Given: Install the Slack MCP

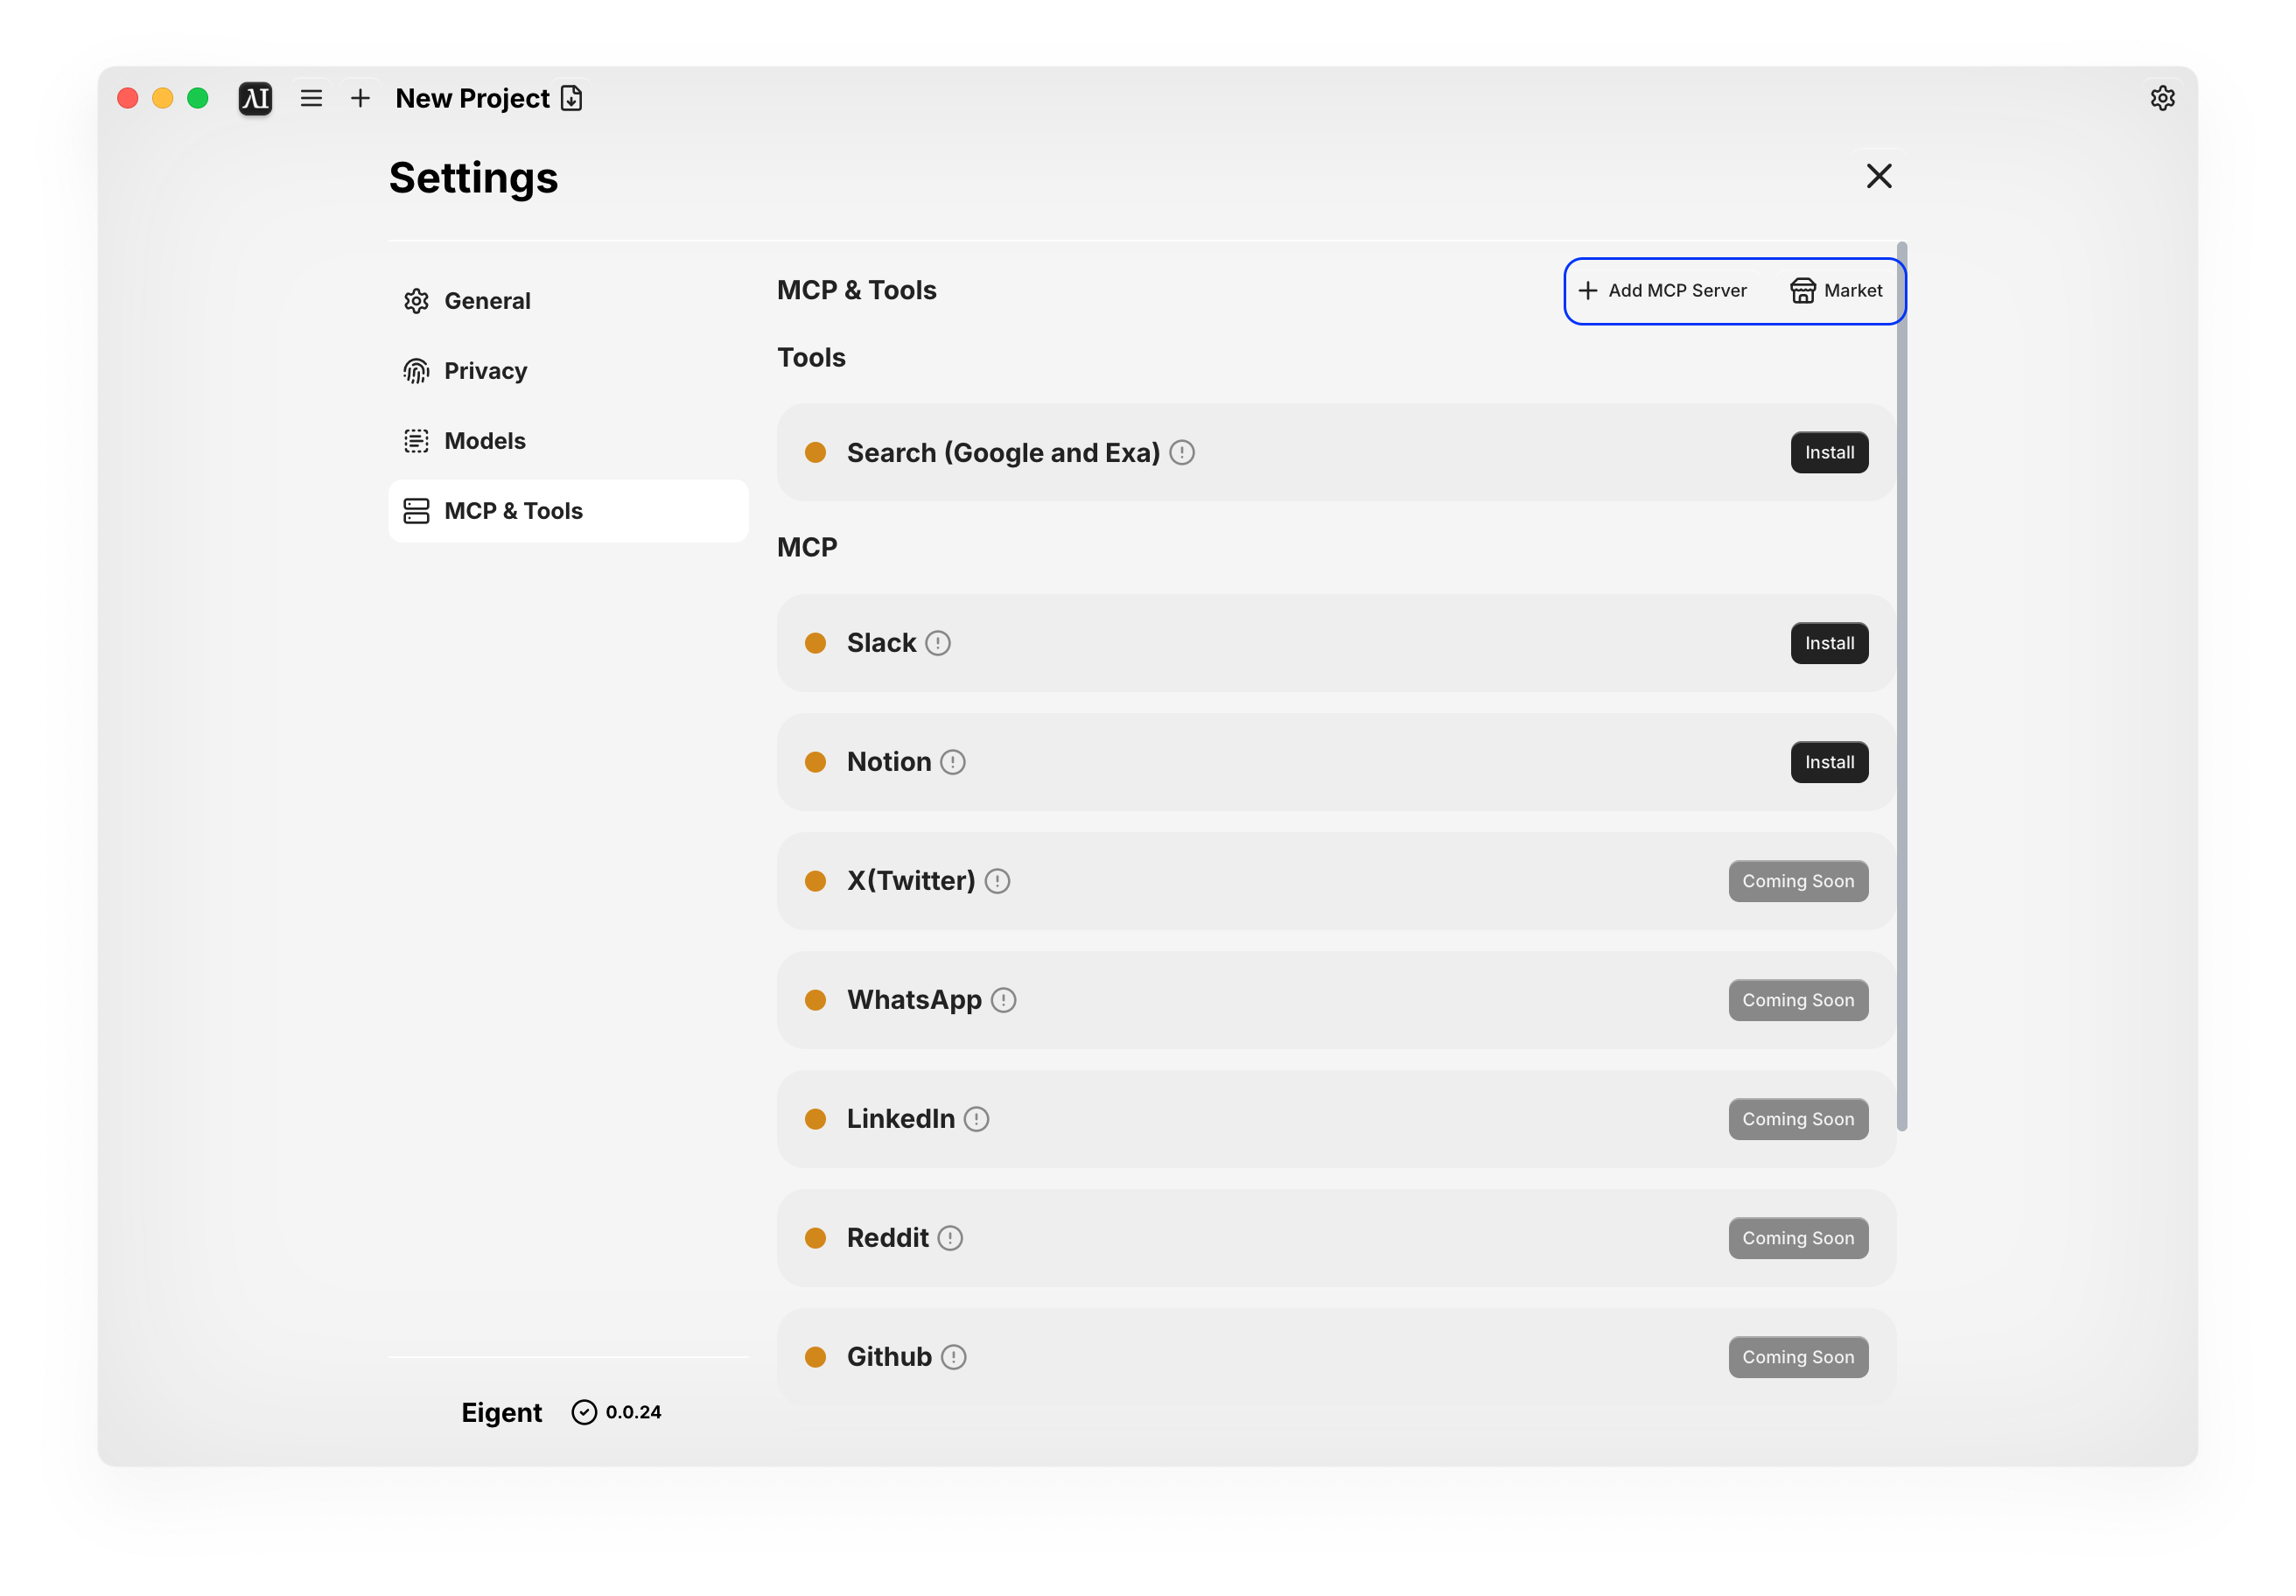Looking at the screenshot, I should coord(1829,643).
